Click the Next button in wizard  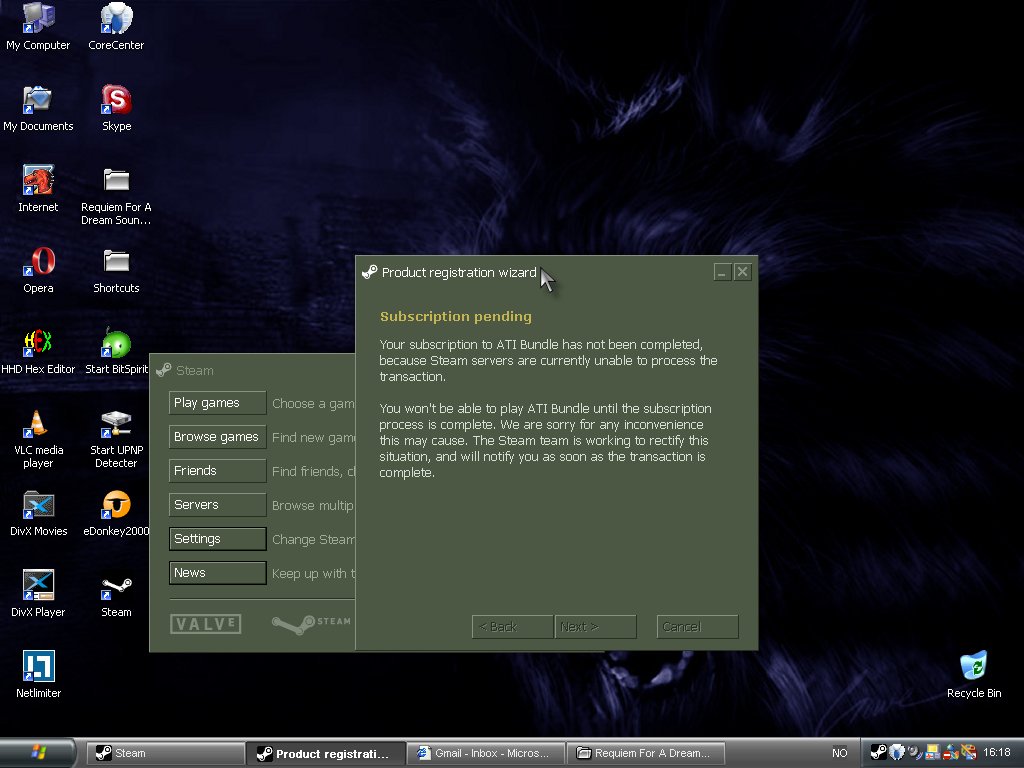595,627
